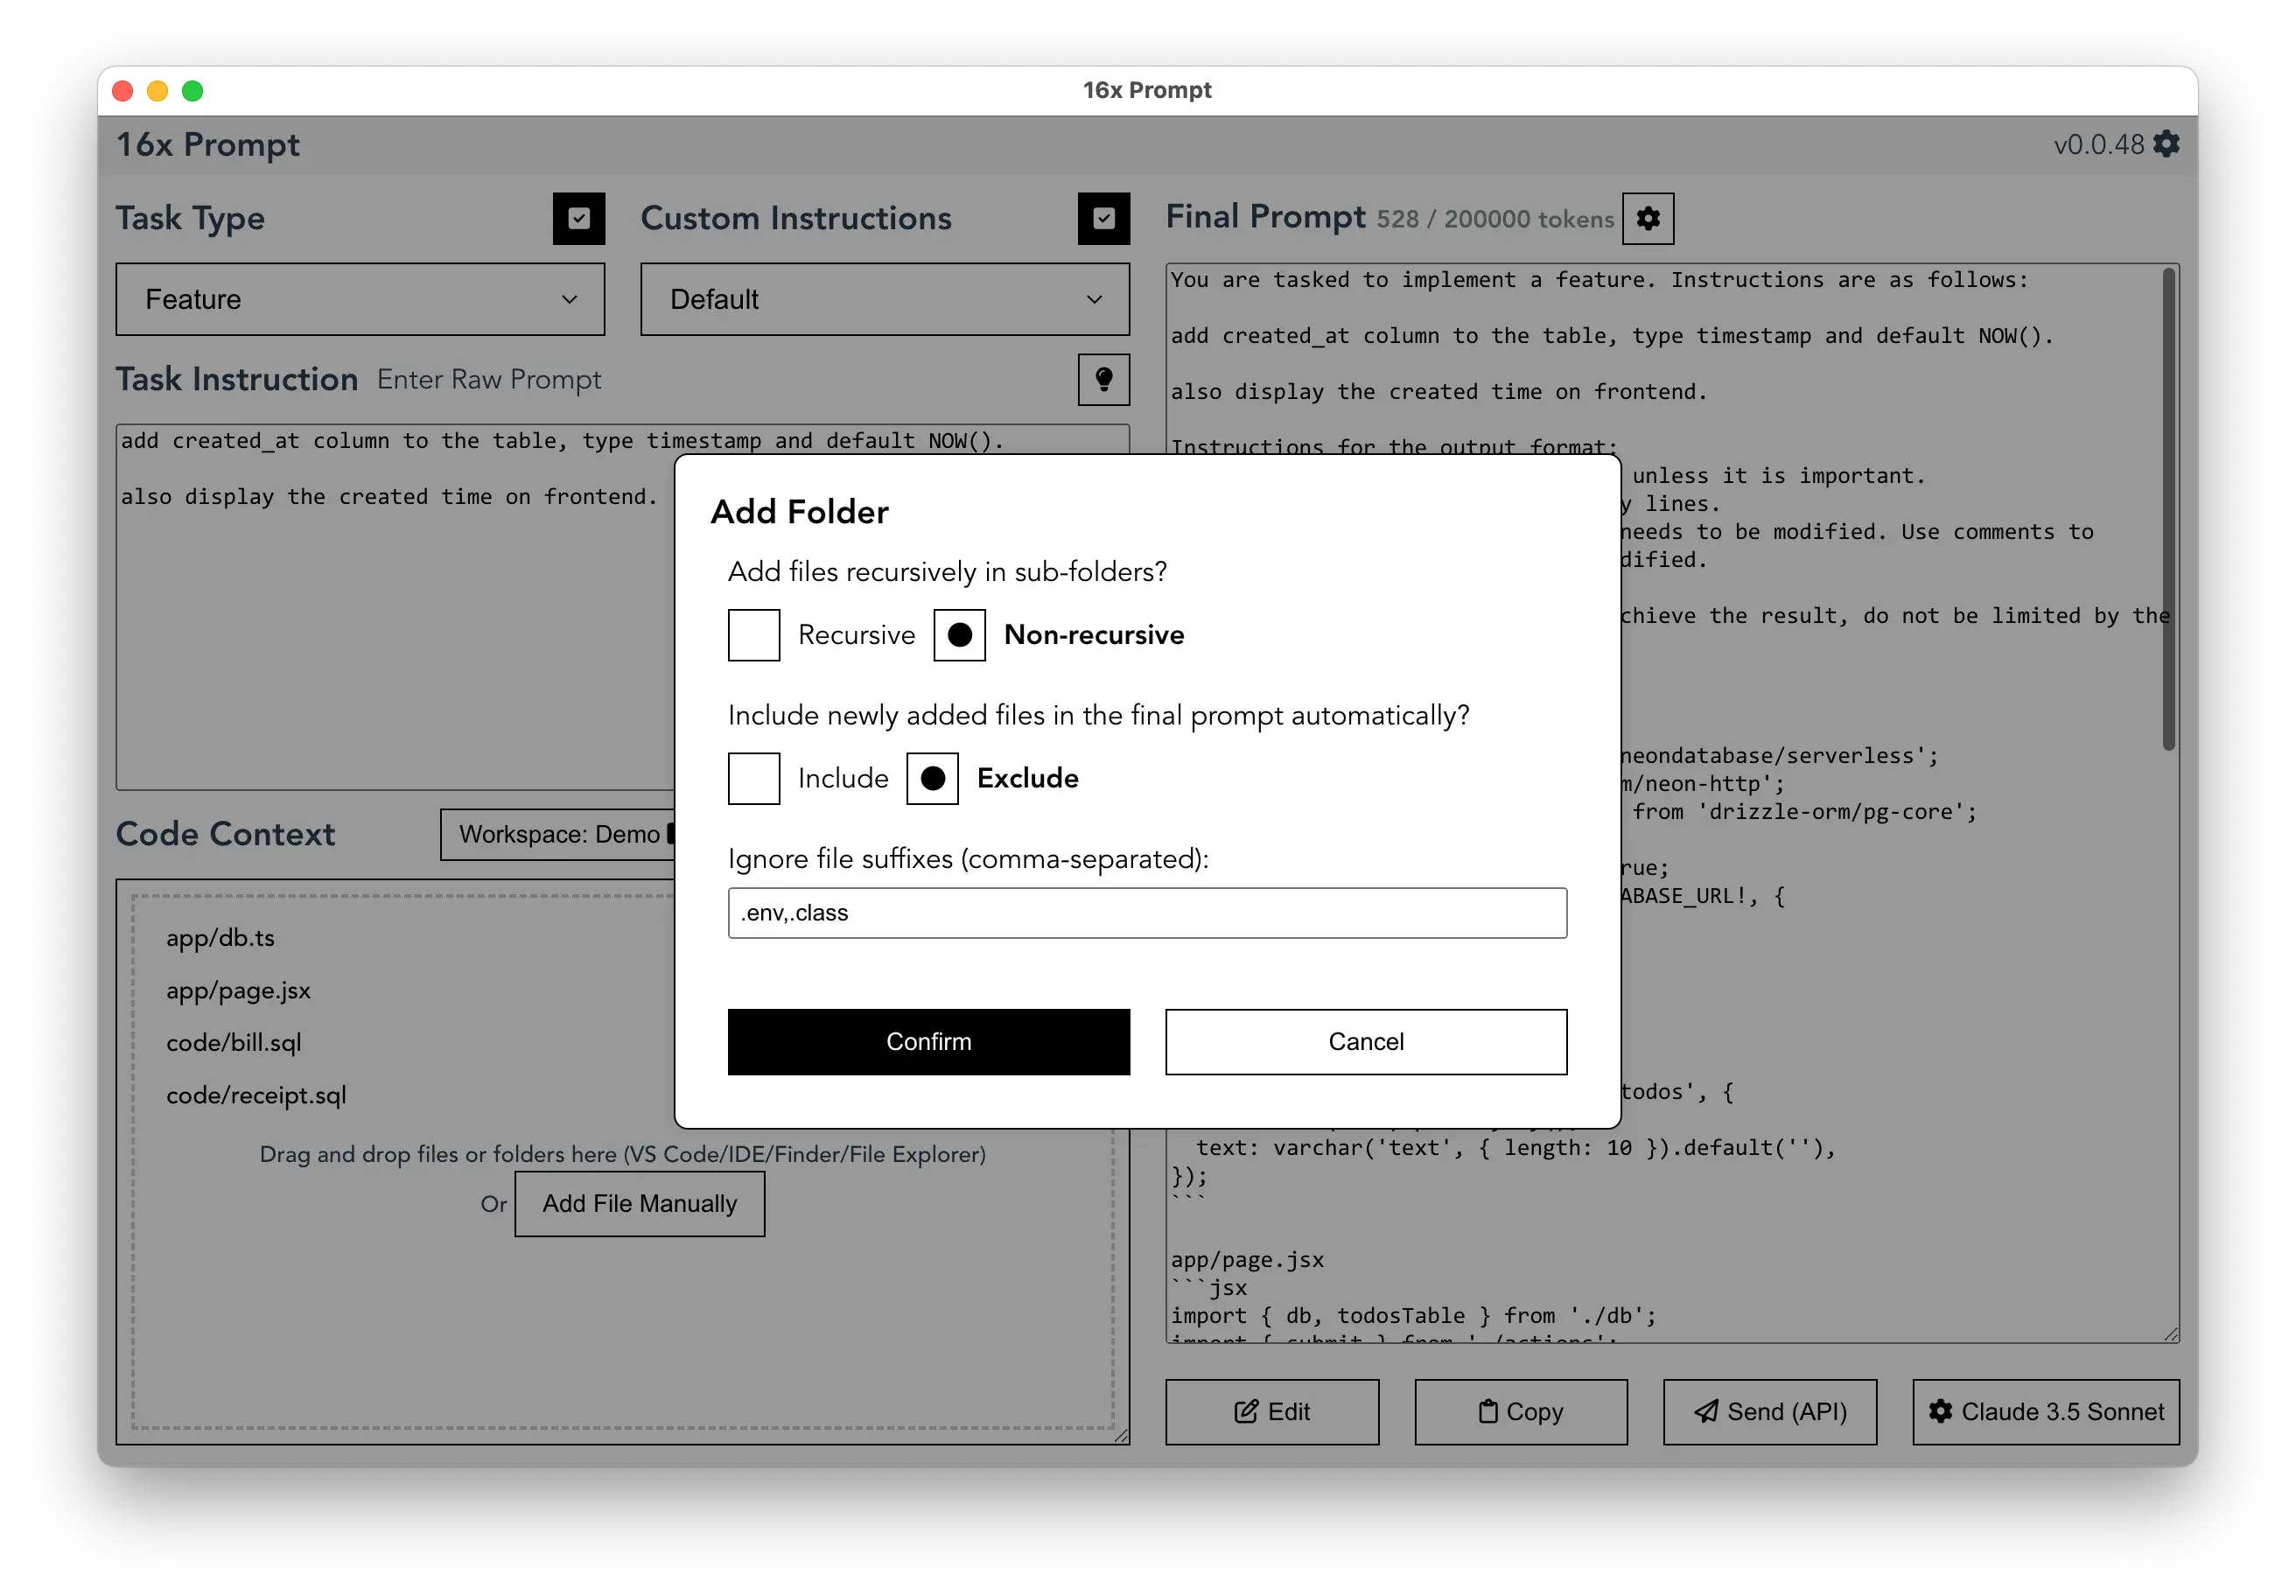Click the Custom Instructions checkmark icon button
2296x1596 pixels.
click(x=1104, y=218)
